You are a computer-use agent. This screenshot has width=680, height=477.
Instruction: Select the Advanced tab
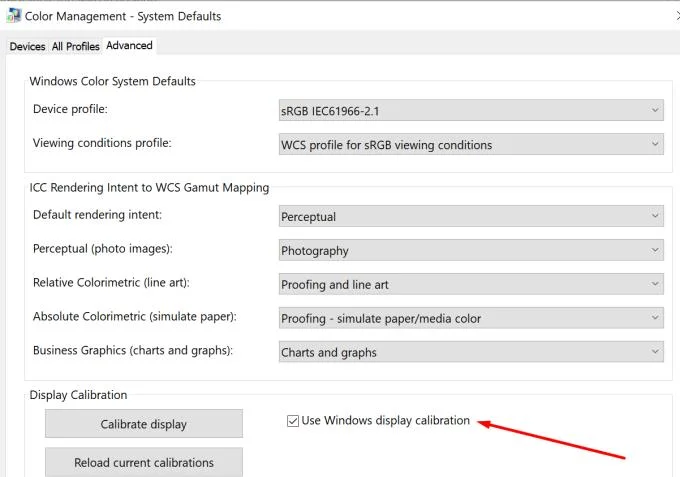click(129, 46)
